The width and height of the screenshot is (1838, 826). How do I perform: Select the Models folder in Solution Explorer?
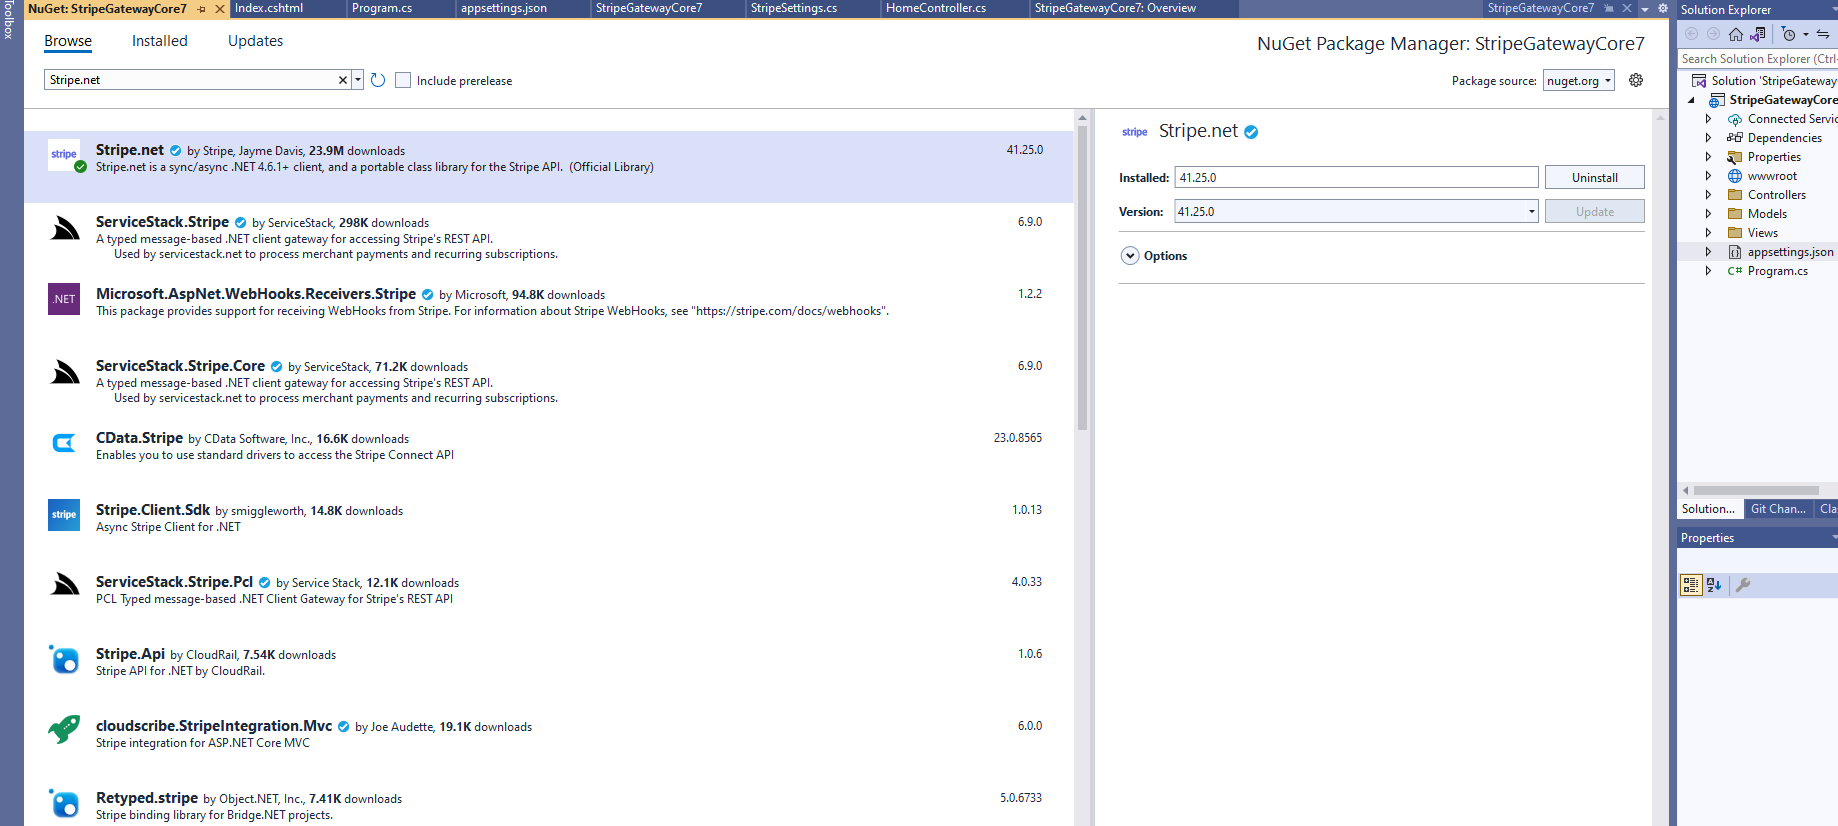[1767, 214]
